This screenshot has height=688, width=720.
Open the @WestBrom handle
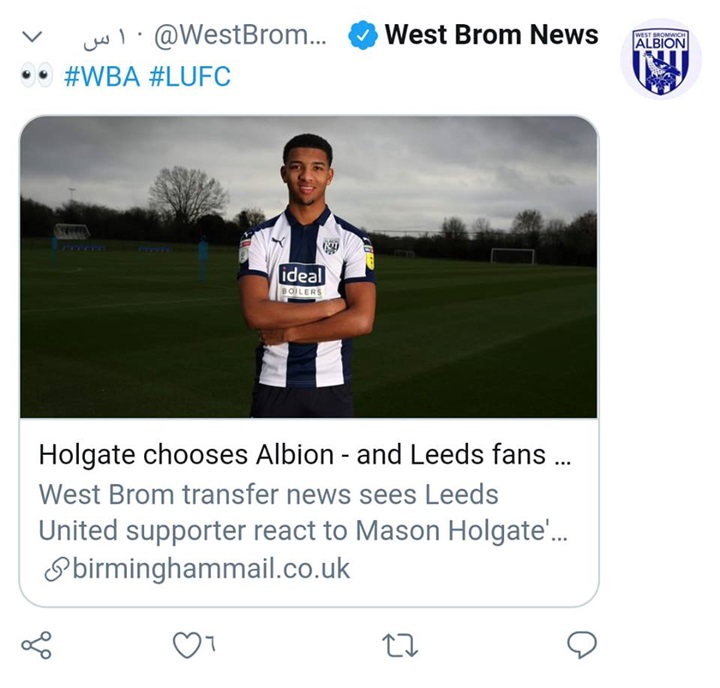point(239,37)
